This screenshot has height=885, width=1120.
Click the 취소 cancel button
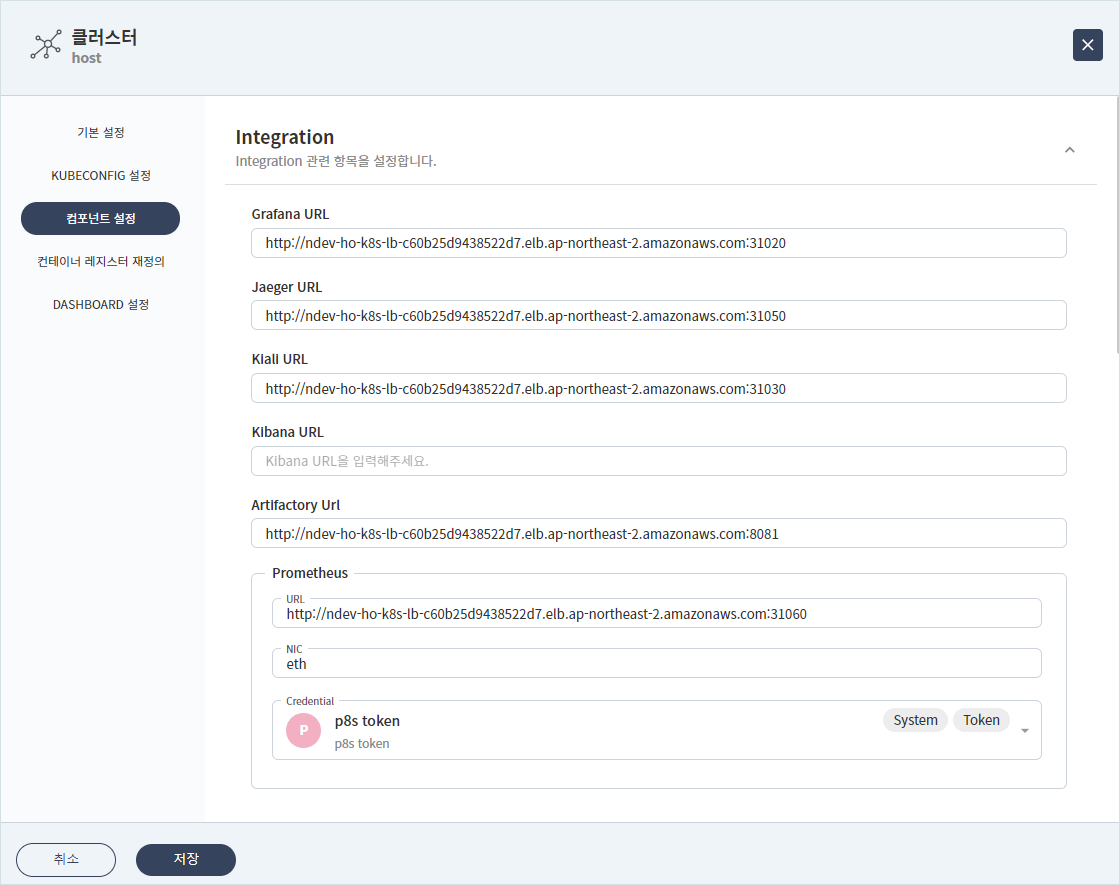tap(66, 859)
